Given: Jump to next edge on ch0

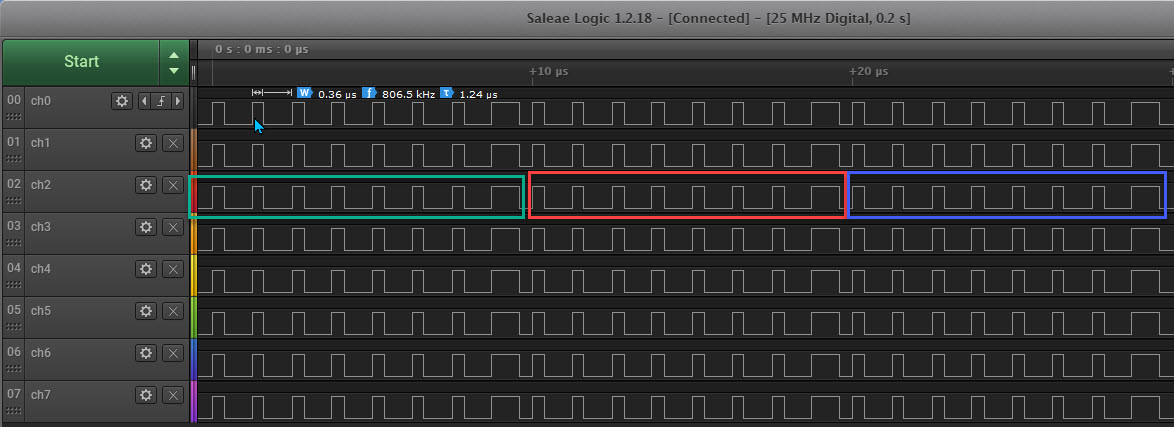Looking at the screenshot, I should click(x=178, y=101).
